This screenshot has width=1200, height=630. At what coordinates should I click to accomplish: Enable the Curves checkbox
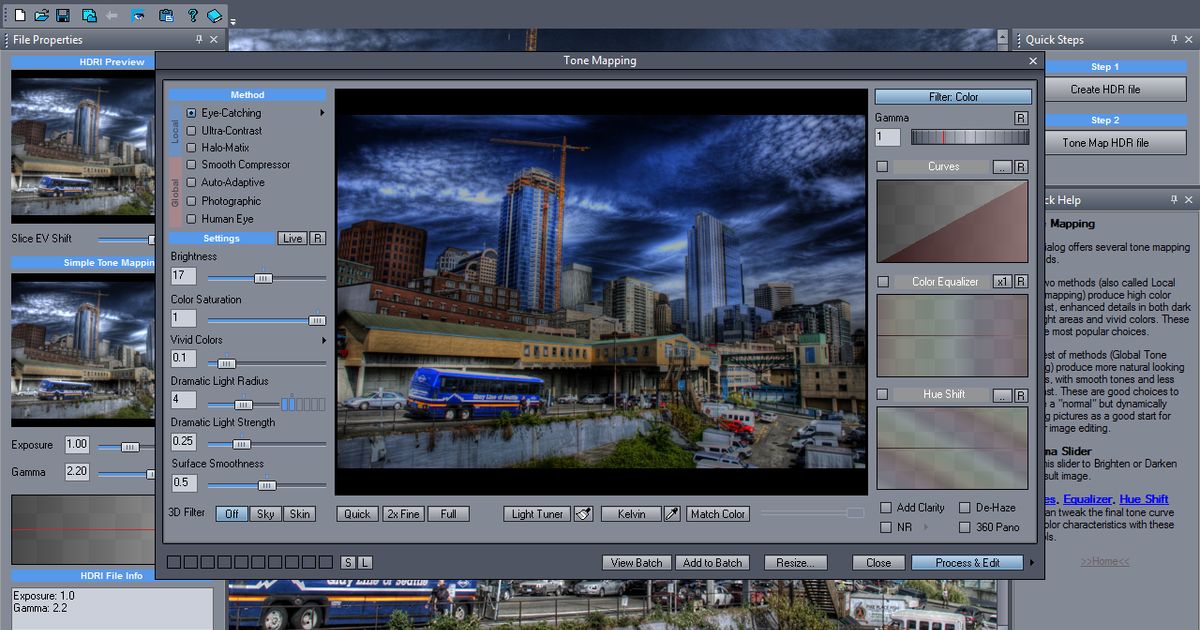[x=882, y=167]
